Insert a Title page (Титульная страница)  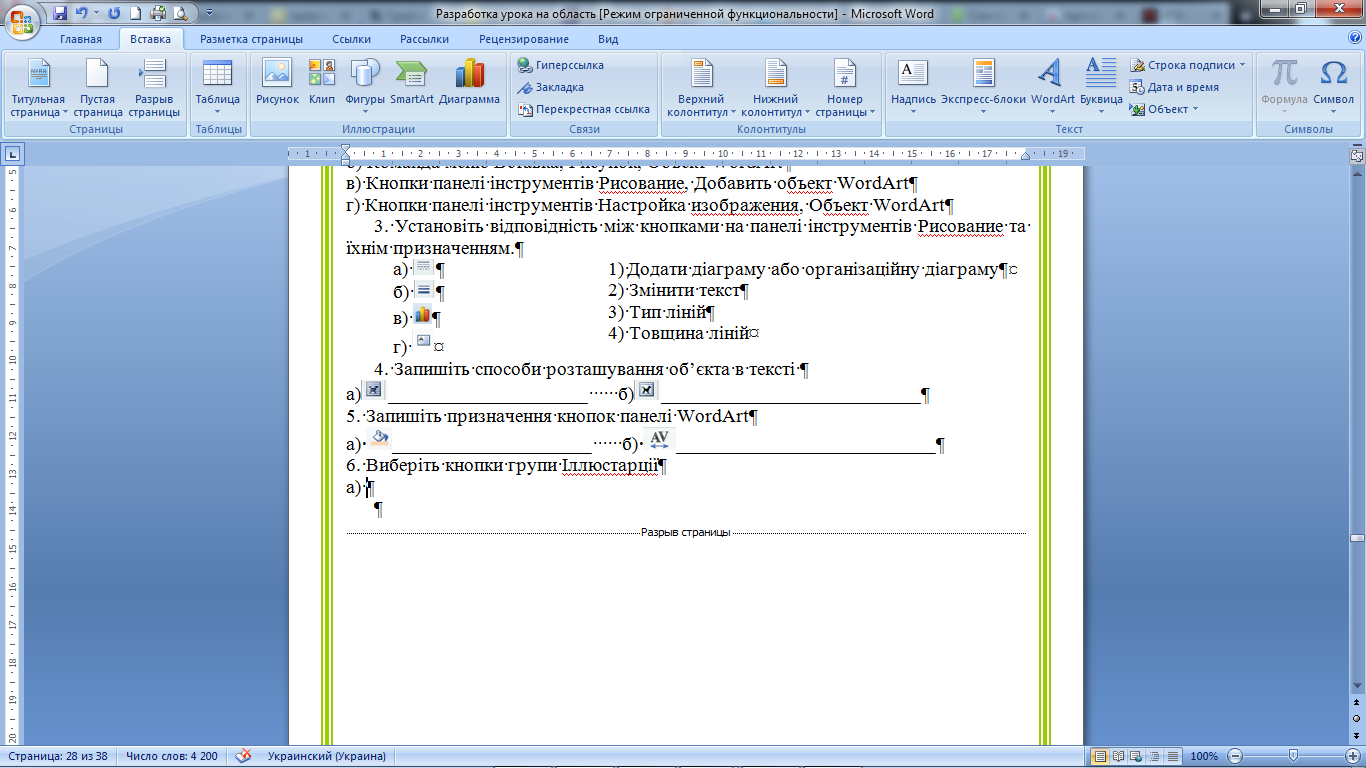point(38,89)
